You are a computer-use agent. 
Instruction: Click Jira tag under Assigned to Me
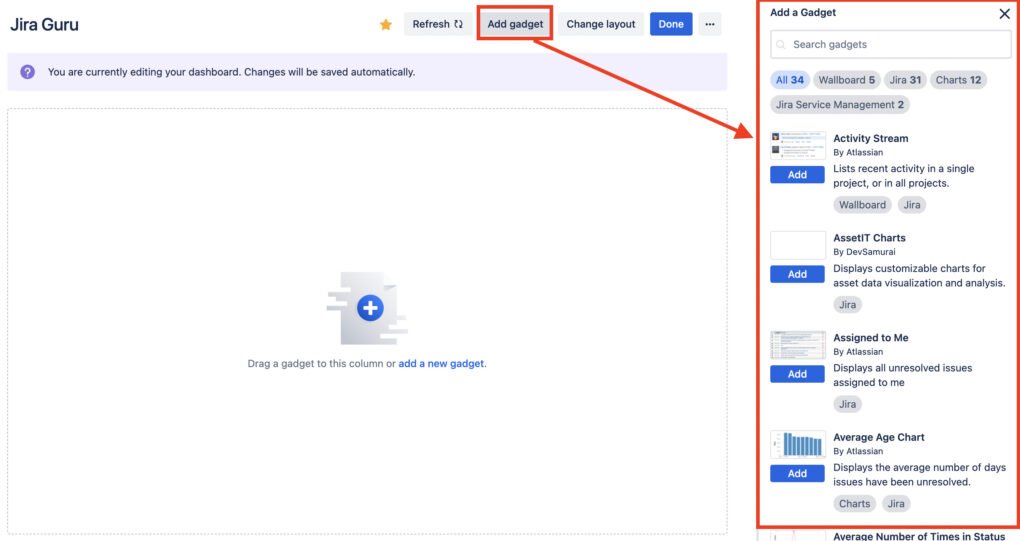[847, 404]
